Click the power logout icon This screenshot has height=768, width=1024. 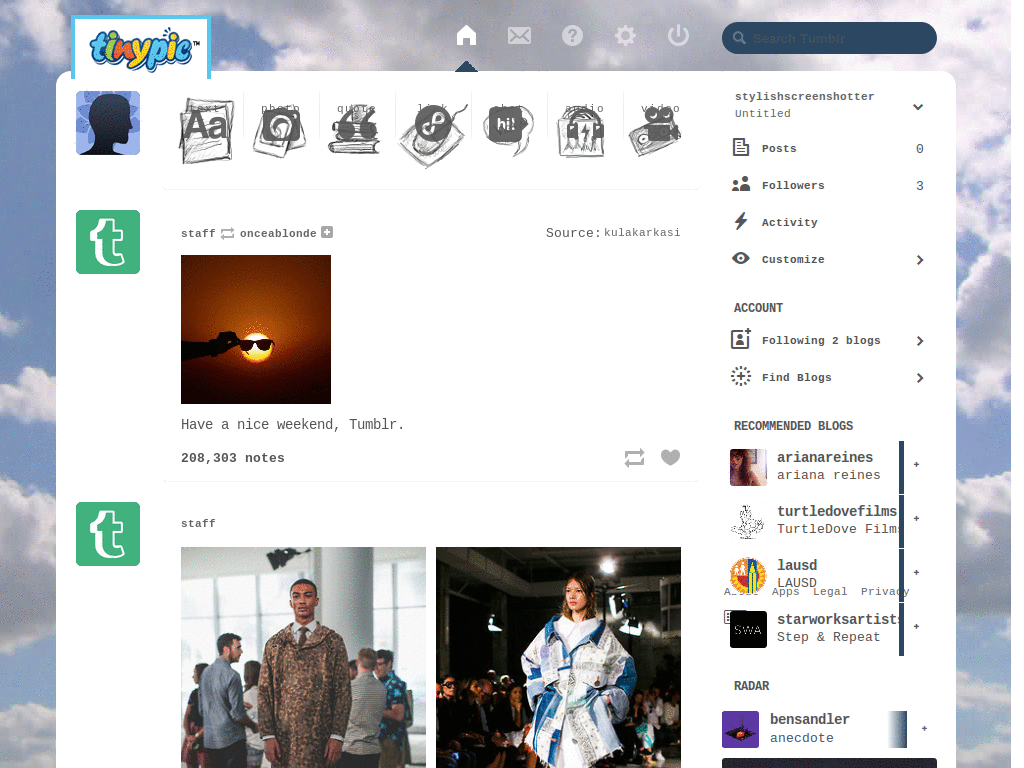[678, 35]
